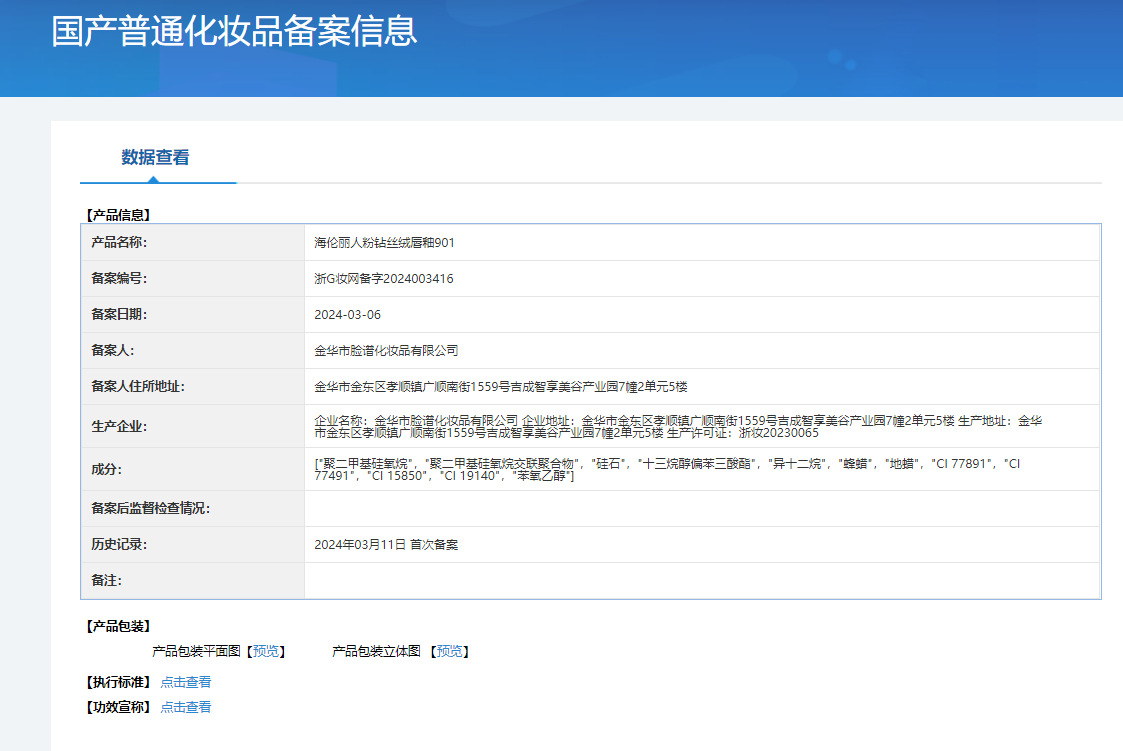Screen dimensions: 1123x751
Task: Click filing number 浙G妆网备字2024003416
Action: 383,279
